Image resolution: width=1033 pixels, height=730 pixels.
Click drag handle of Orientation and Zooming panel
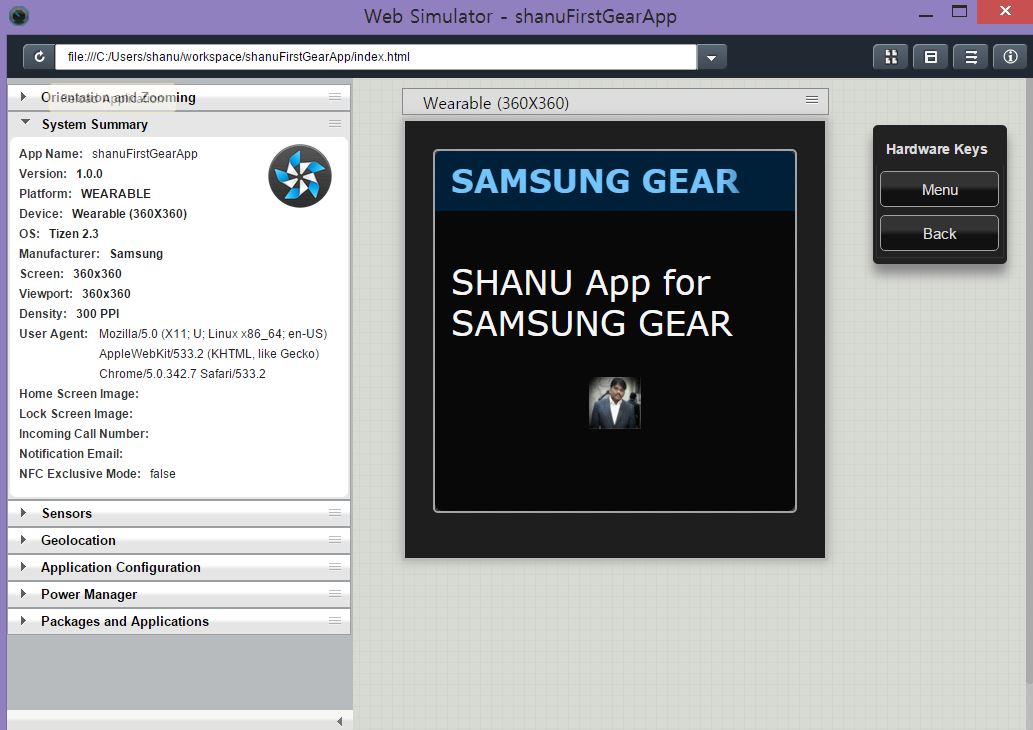coord(335,97)
